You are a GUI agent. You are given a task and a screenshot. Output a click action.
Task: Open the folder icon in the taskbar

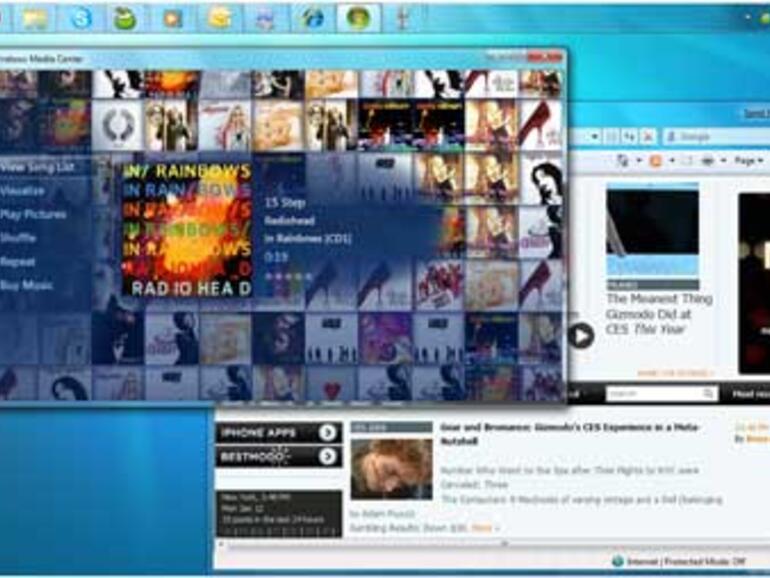[x=34, y=19]
